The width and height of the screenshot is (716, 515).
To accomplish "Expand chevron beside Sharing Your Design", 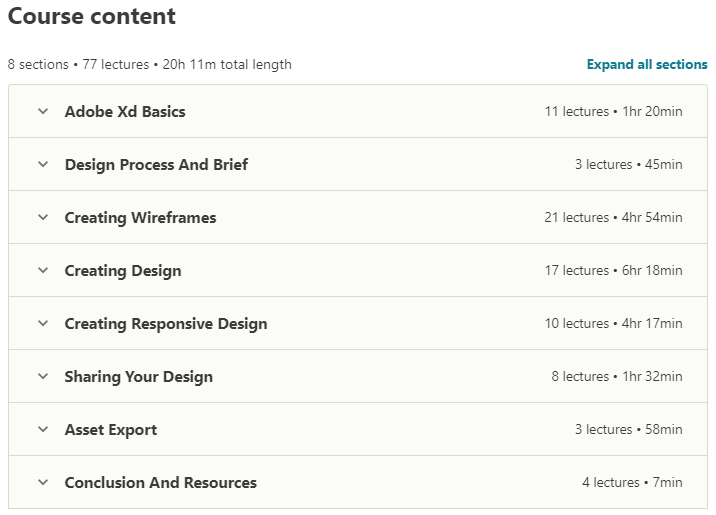I will point(43,376).
